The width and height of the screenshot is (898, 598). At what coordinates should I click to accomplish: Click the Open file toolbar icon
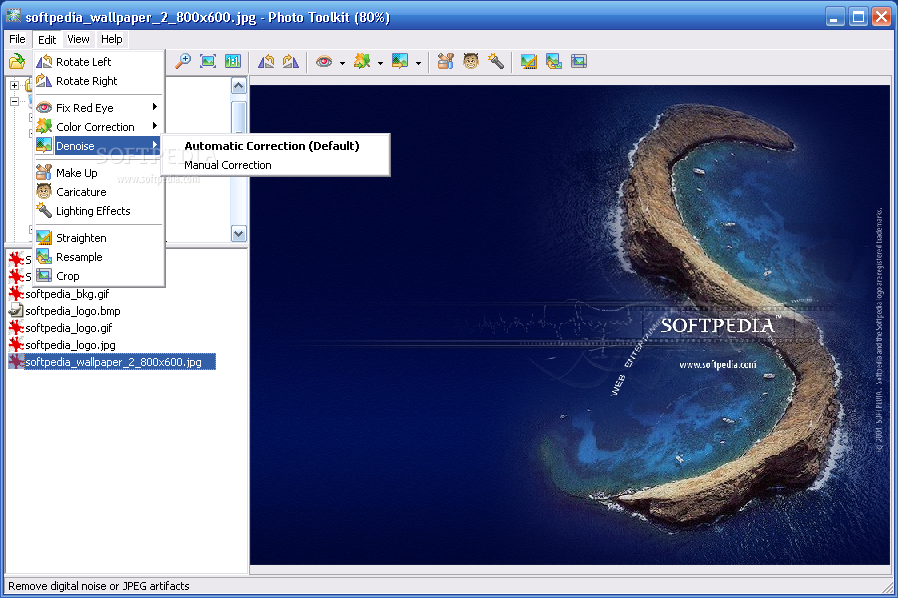[17, 61]
